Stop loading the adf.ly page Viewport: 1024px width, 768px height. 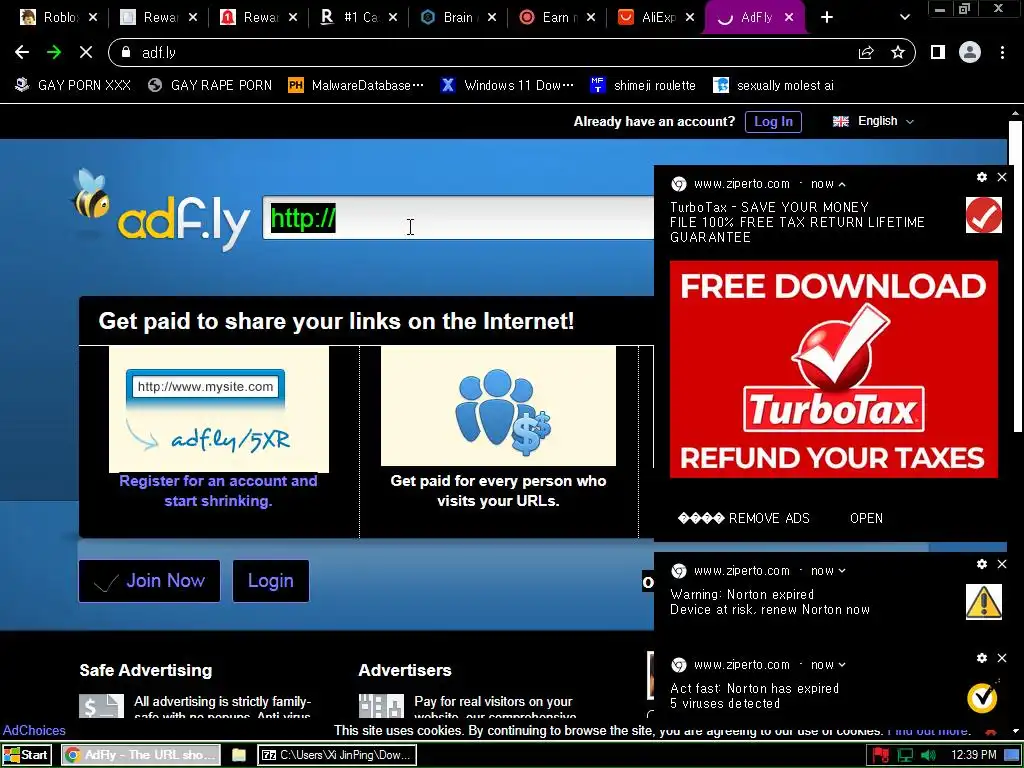coord(86,52)
